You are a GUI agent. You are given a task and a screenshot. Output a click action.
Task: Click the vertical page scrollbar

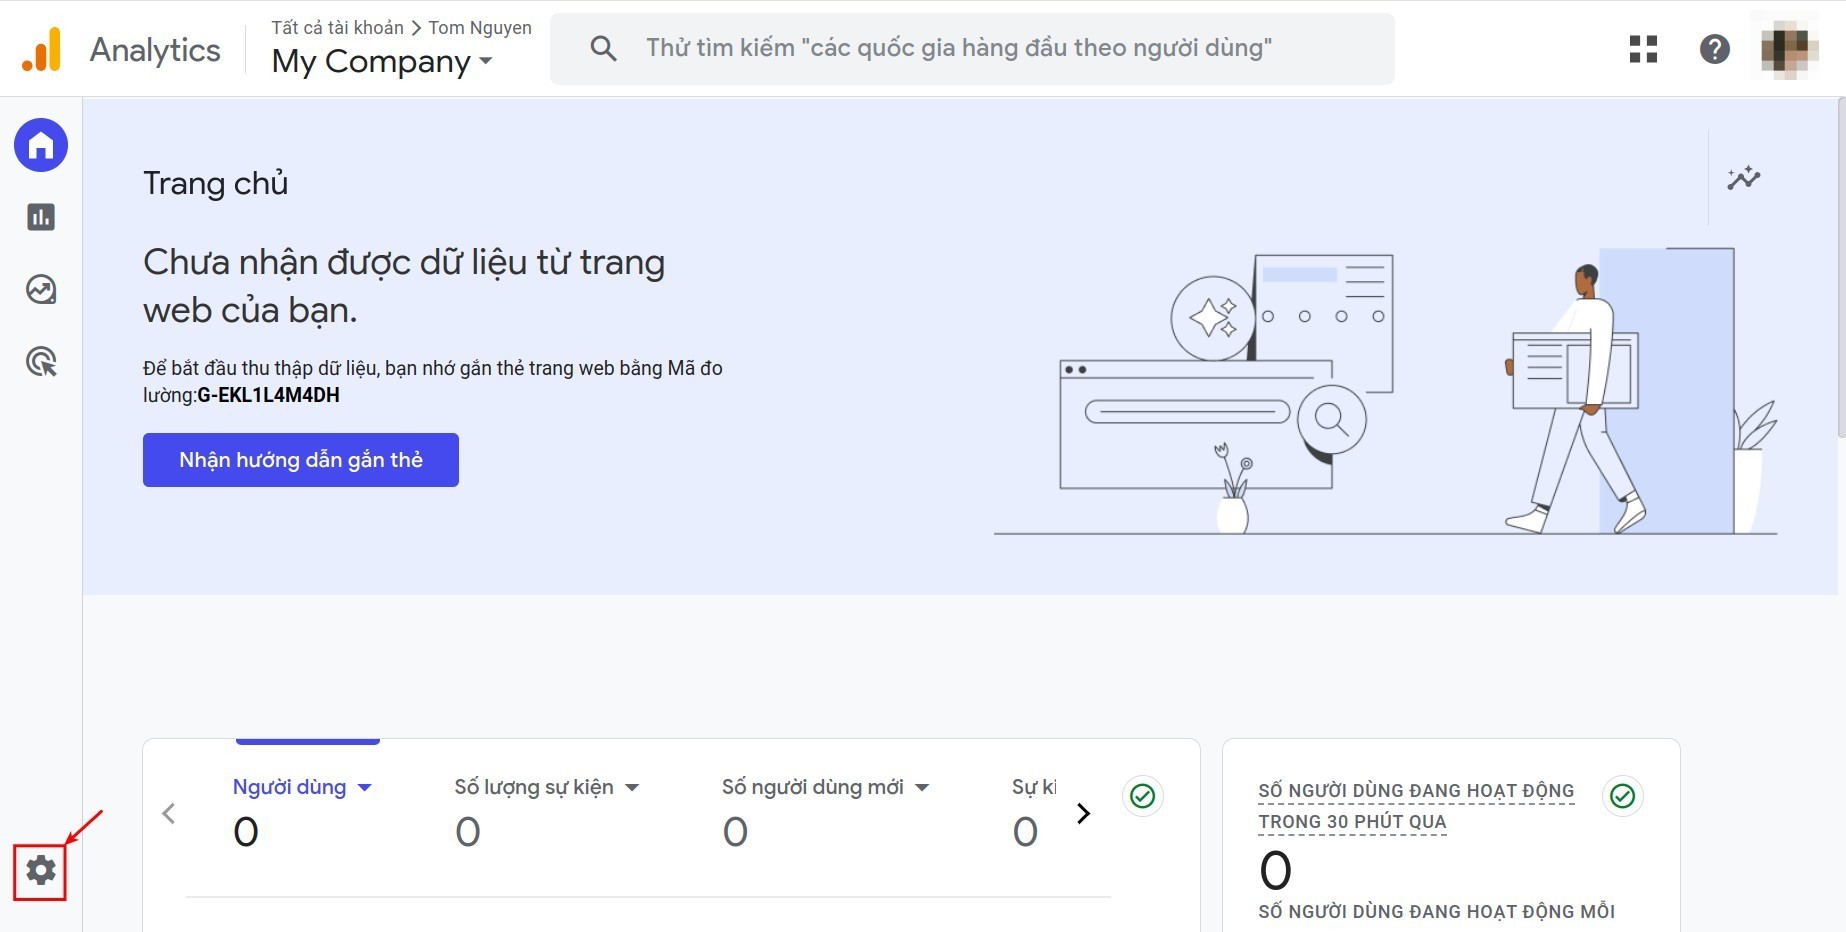(x=1841, y=268)
